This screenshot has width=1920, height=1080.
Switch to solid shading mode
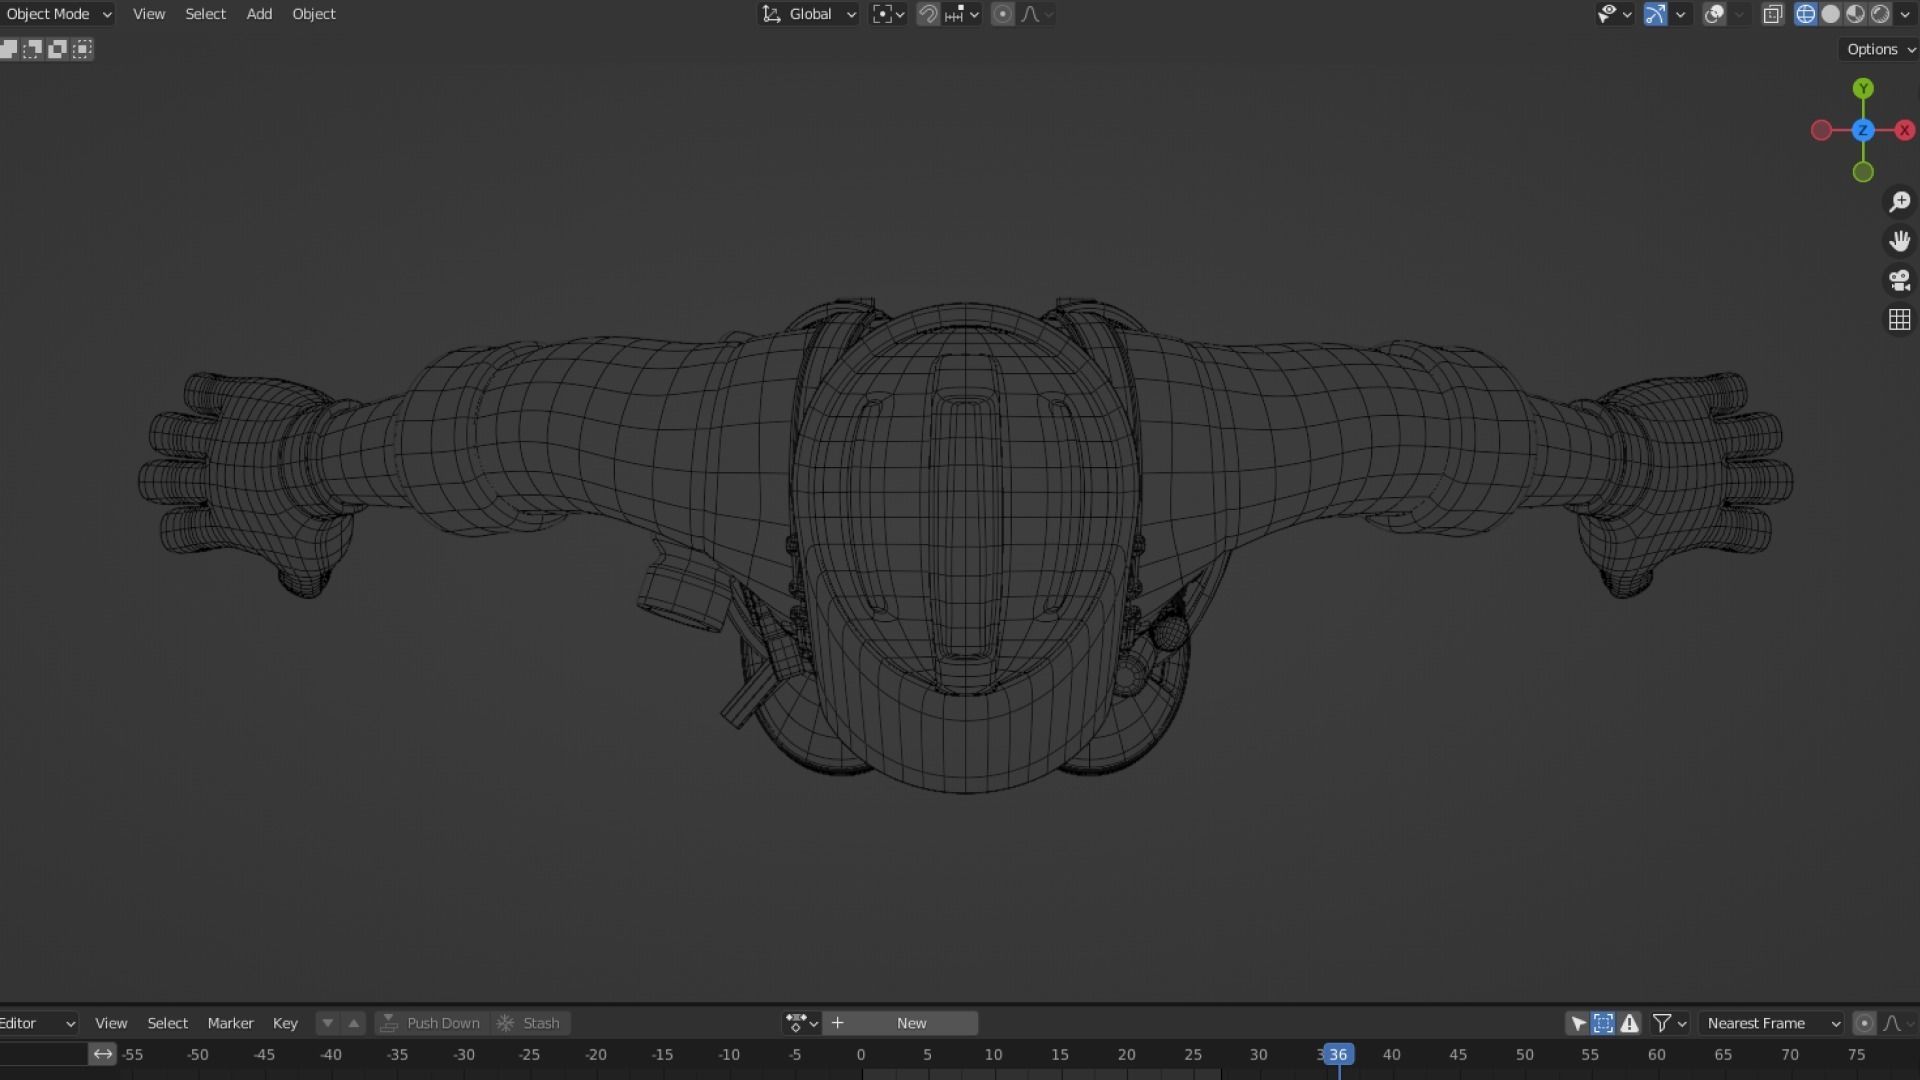pos(1831,14)
